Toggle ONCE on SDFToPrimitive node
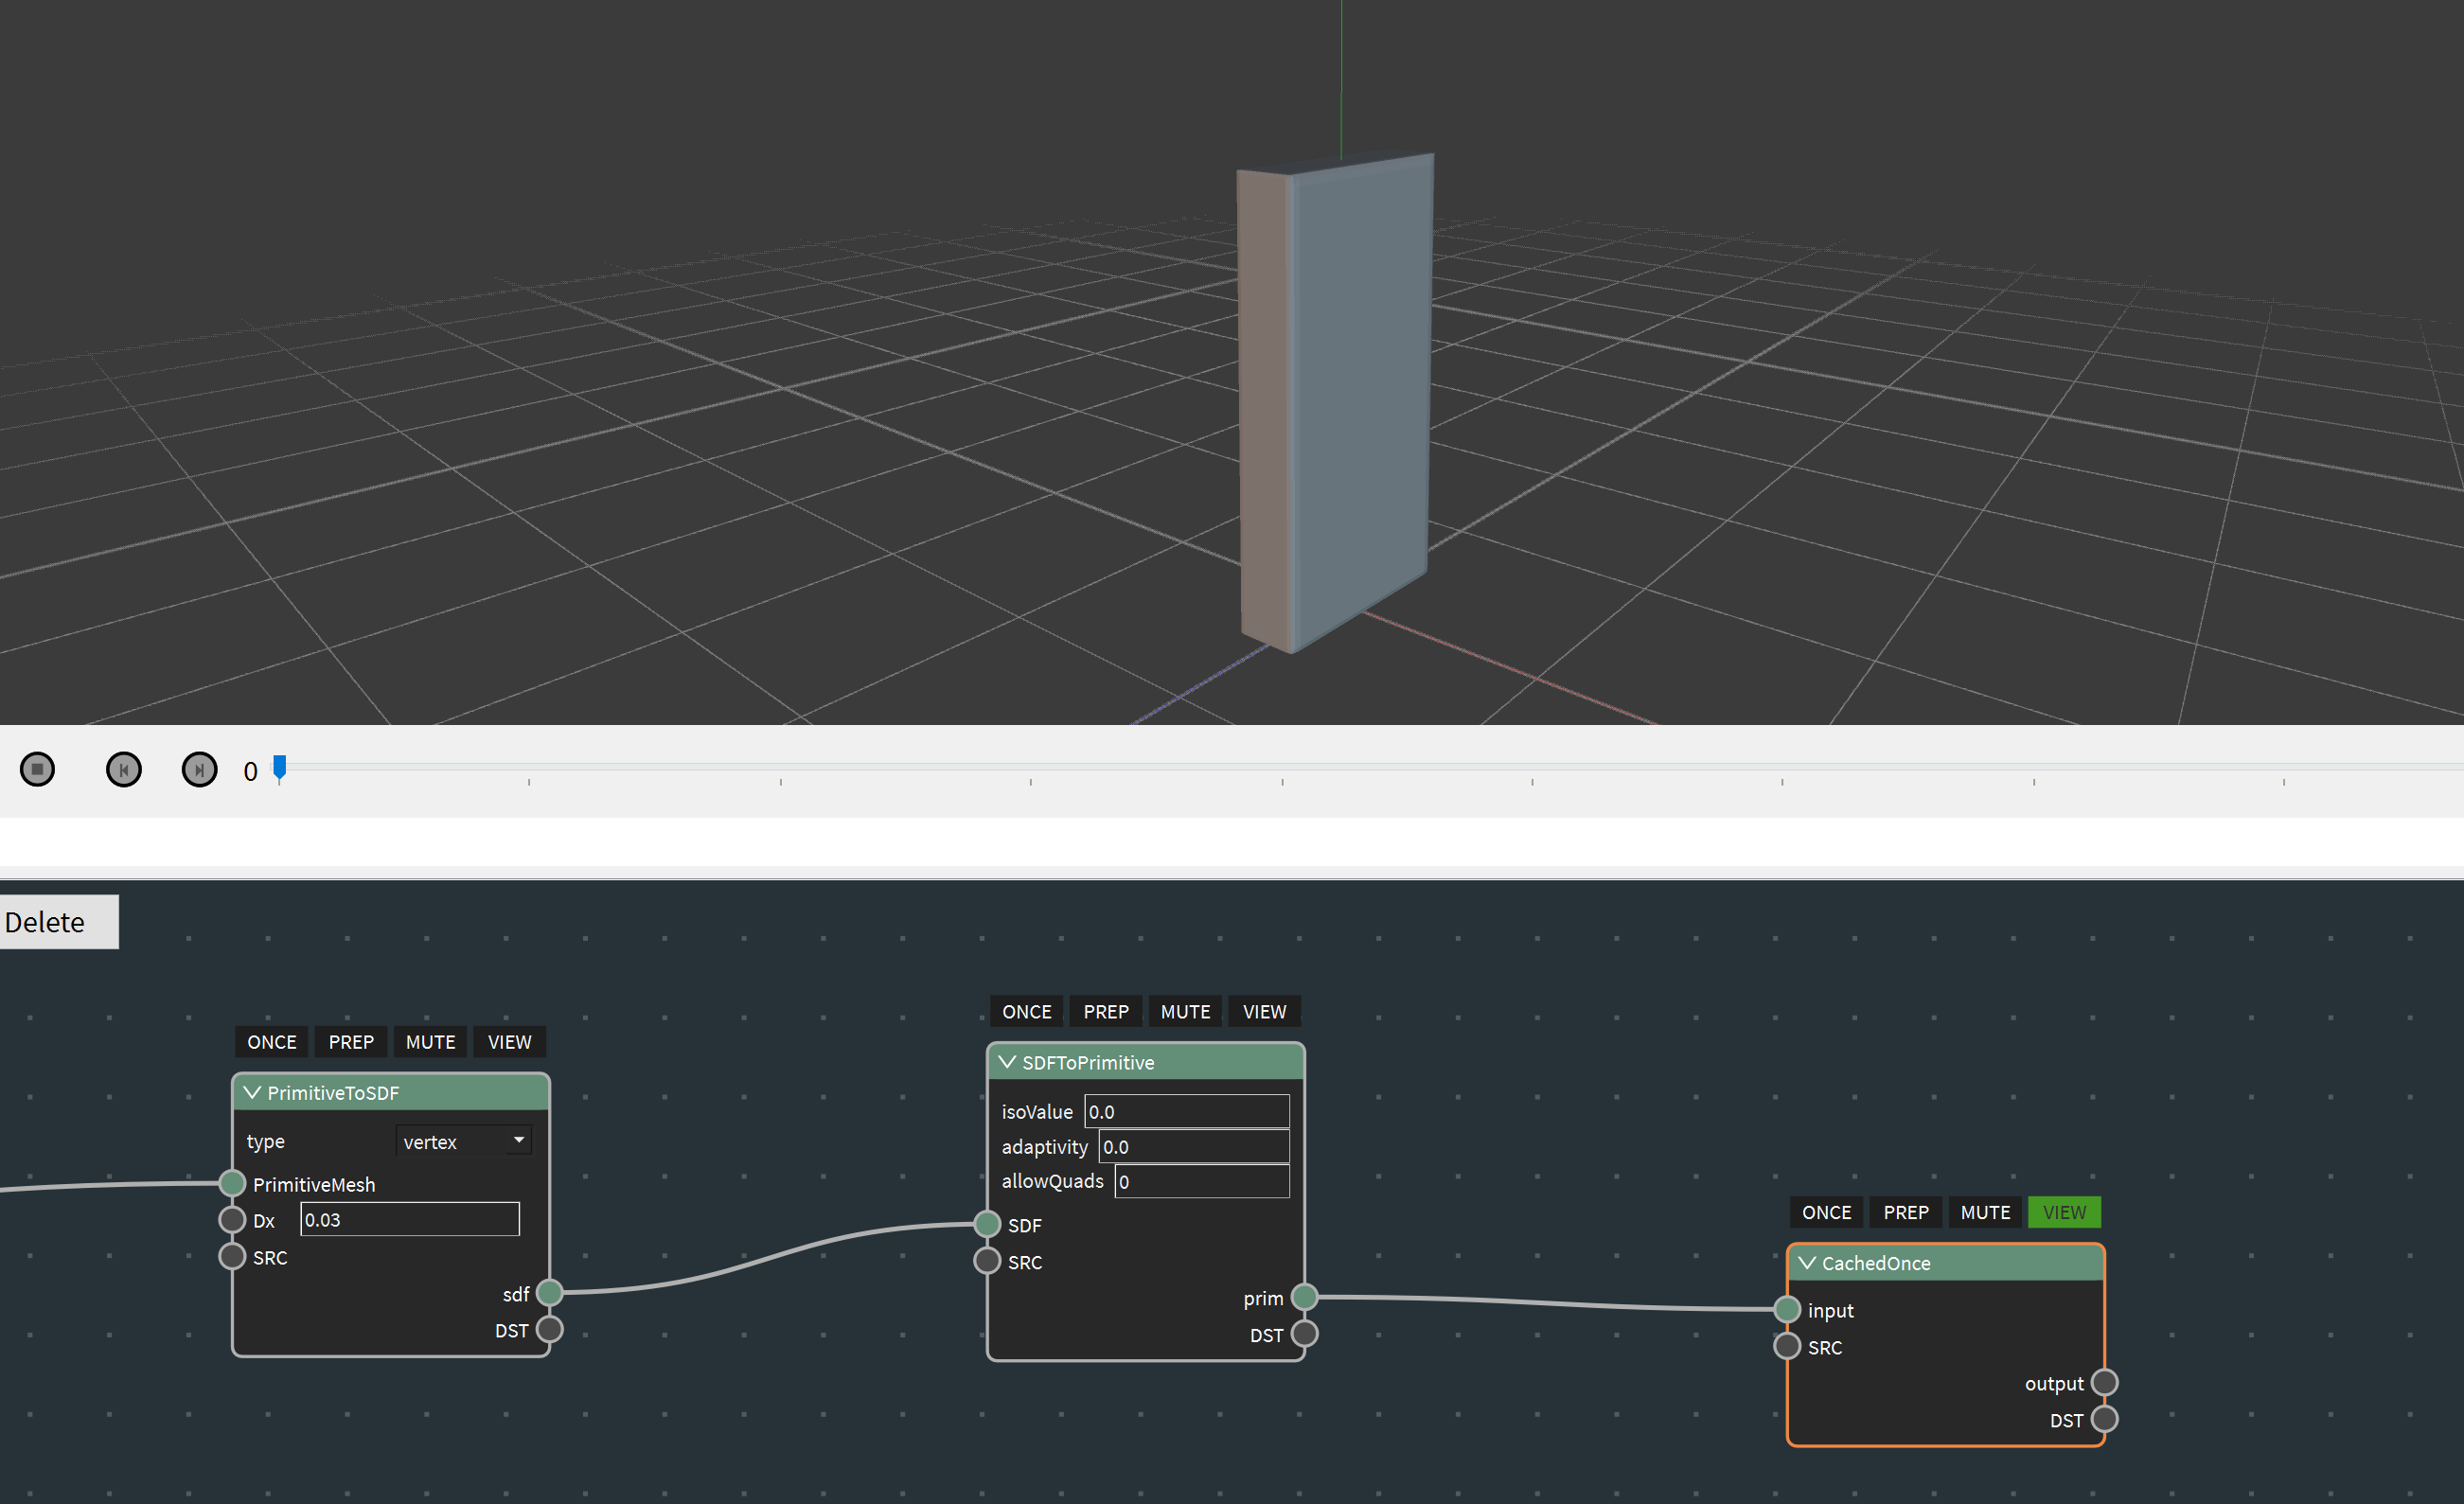The width and height of the screenshot is (2464, 1504). pyautogui.click(x=1027, y=1012)
